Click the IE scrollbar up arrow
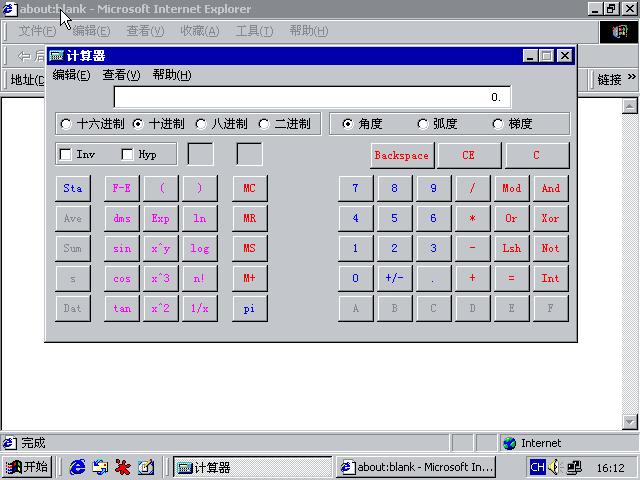This screenshot has width=640, height=480. (x=629, y=106)
